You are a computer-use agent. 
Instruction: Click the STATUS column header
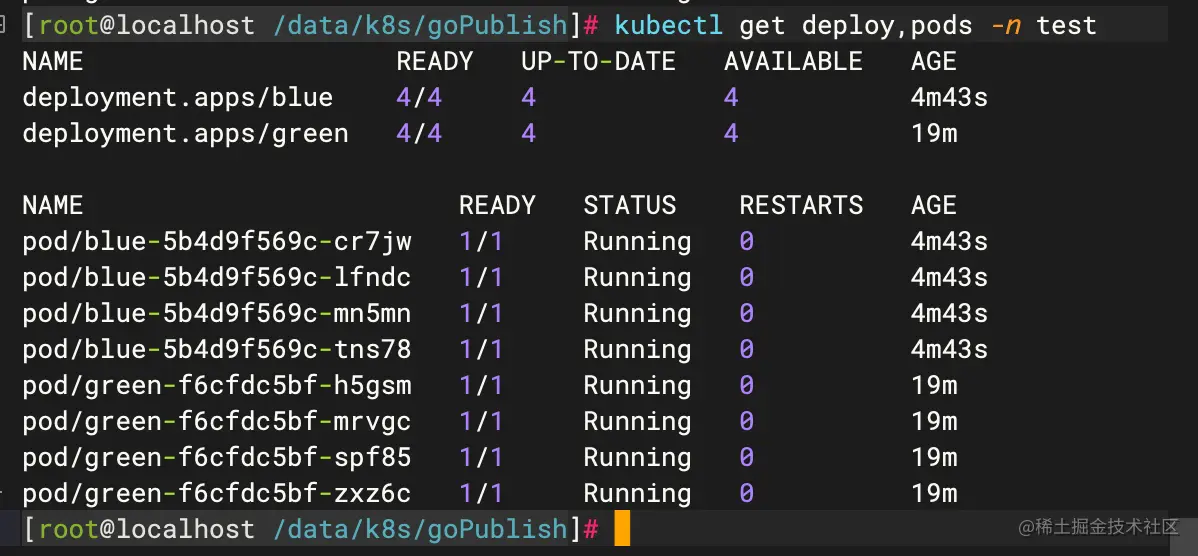click(630, 205)
